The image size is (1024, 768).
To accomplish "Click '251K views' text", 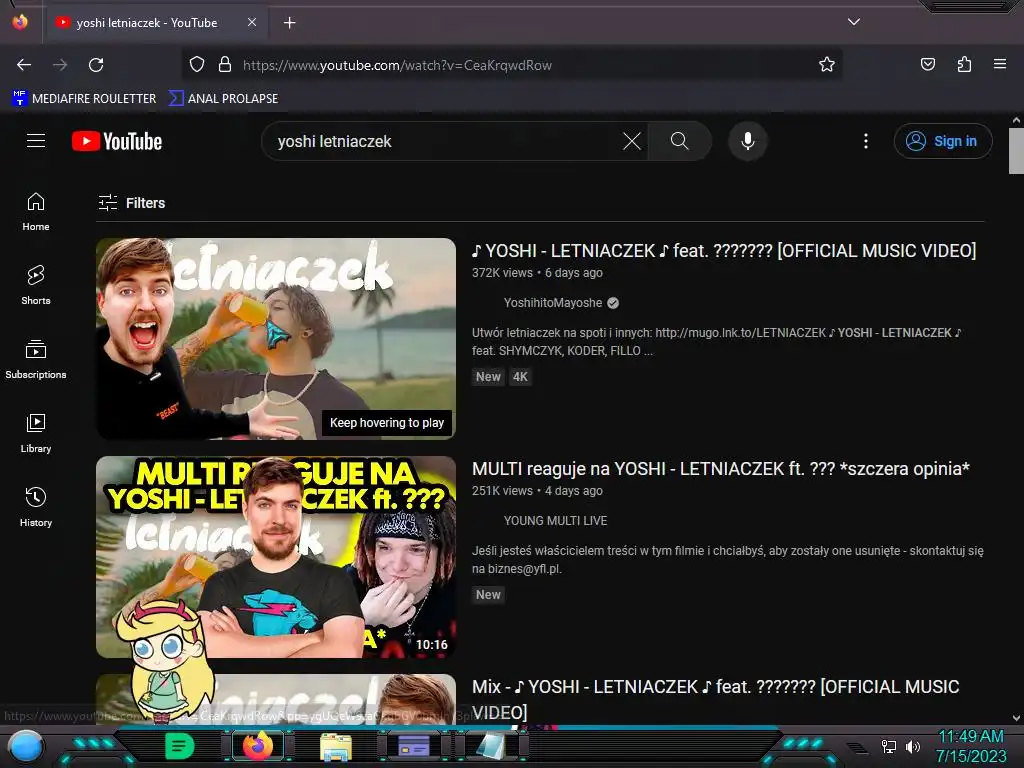I will 502,491.
